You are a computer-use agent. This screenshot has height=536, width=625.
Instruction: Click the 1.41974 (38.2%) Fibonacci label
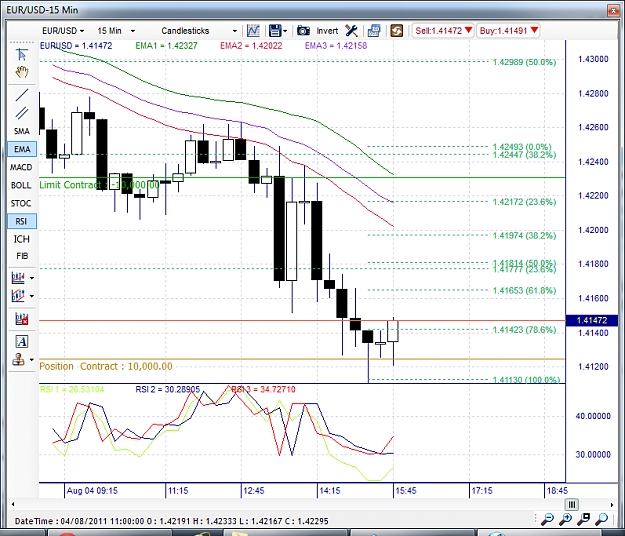point(524,236)
